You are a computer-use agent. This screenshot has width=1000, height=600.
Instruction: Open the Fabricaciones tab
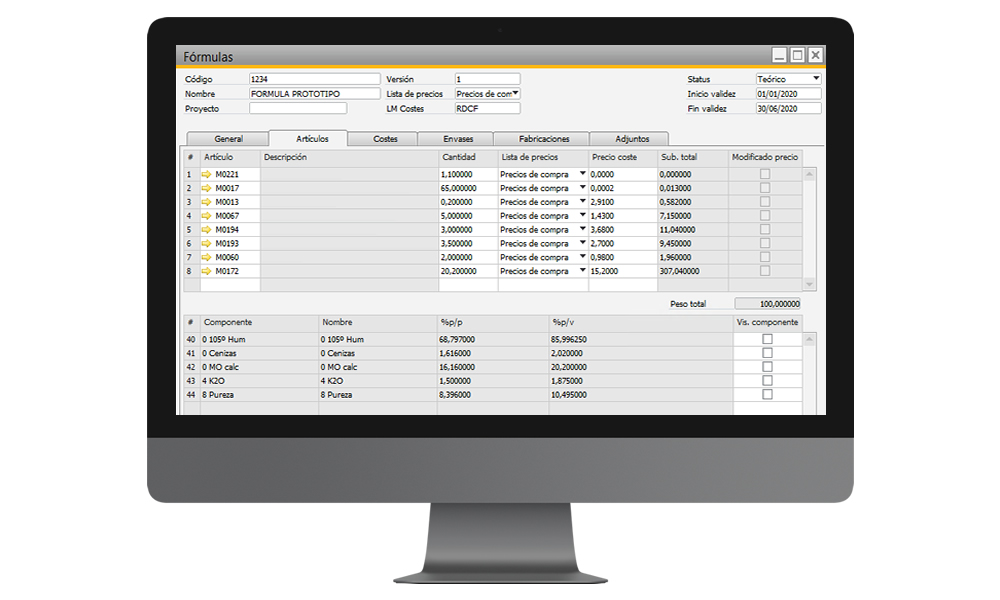544,139
